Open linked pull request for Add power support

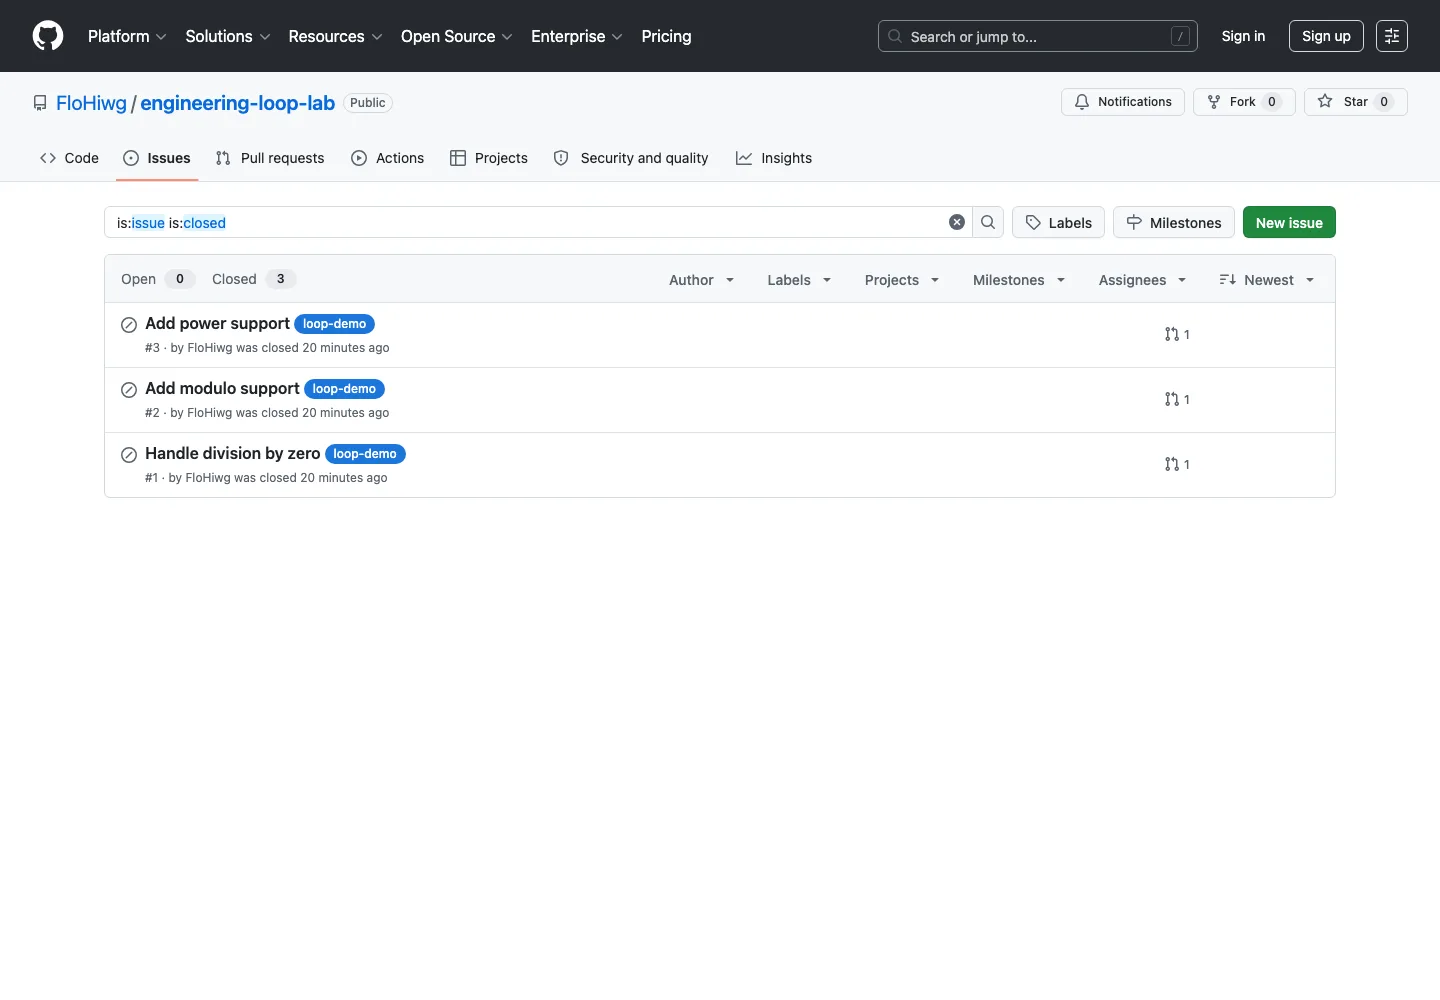[1177, 335]
